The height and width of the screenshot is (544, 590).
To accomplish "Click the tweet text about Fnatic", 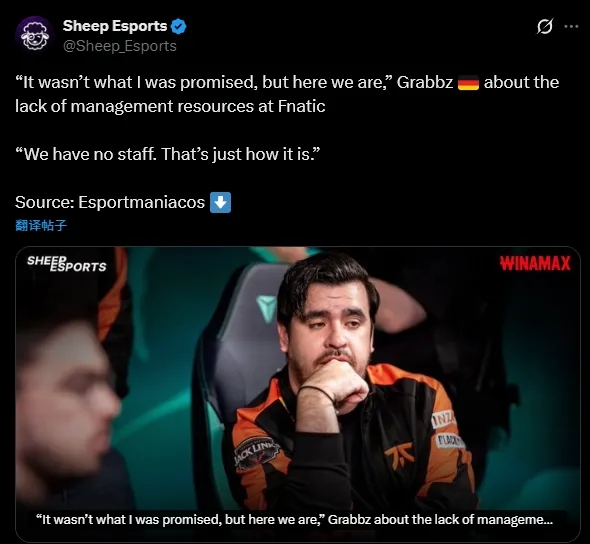I will pyautogui.click(x=287, y=94).
